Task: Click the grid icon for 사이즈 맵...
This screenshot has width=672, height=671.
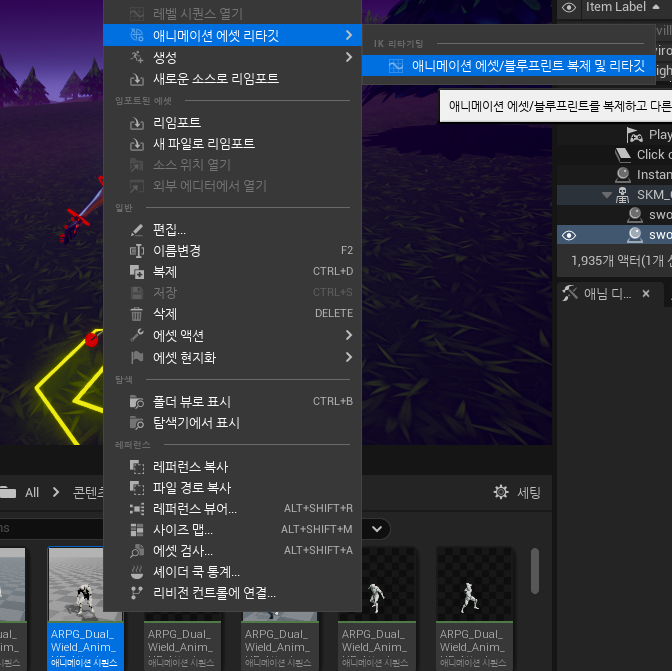Action: point(137,530)
